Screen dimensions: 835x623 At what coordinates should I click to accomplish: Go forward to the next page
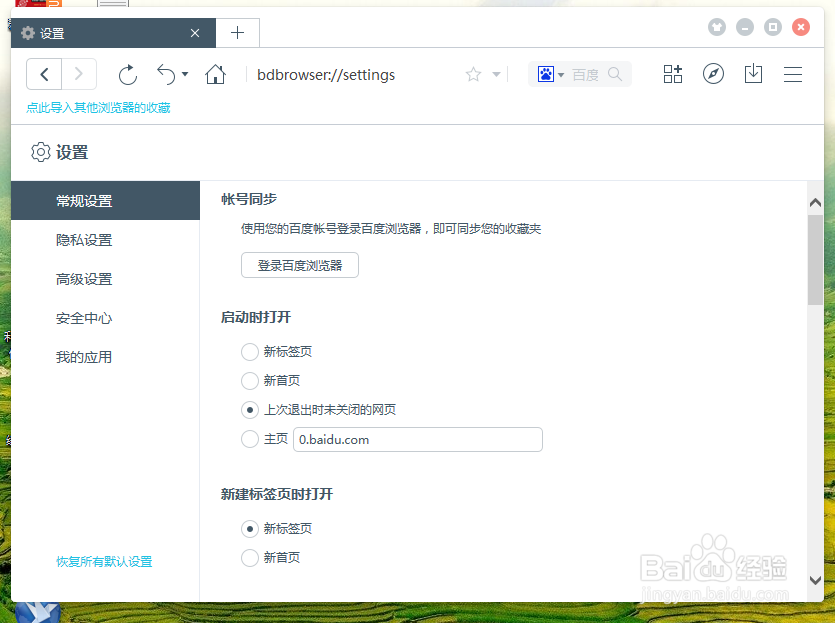tap(79, 74)
